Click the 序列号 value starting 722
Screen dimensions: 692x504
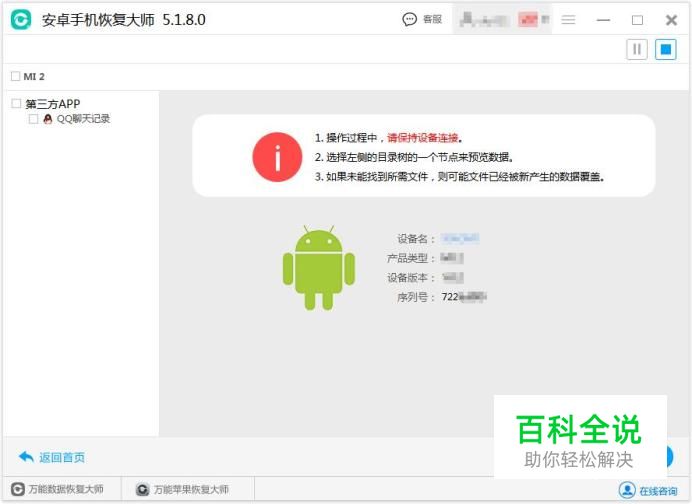tap(464, 297)
